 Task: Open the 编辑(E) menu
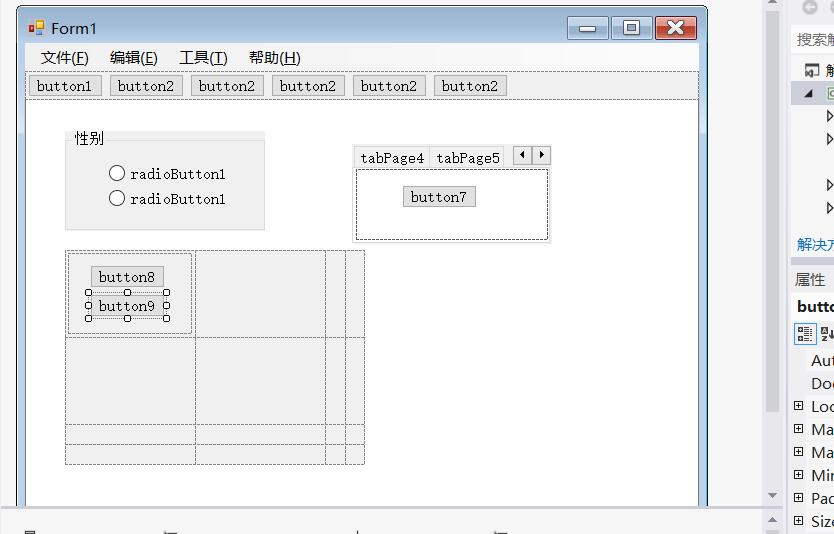tap(134, 57)
